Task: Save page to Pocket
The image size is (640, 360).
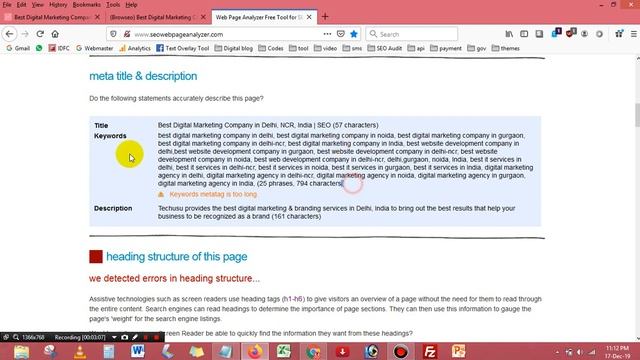Action: (341, 34)
